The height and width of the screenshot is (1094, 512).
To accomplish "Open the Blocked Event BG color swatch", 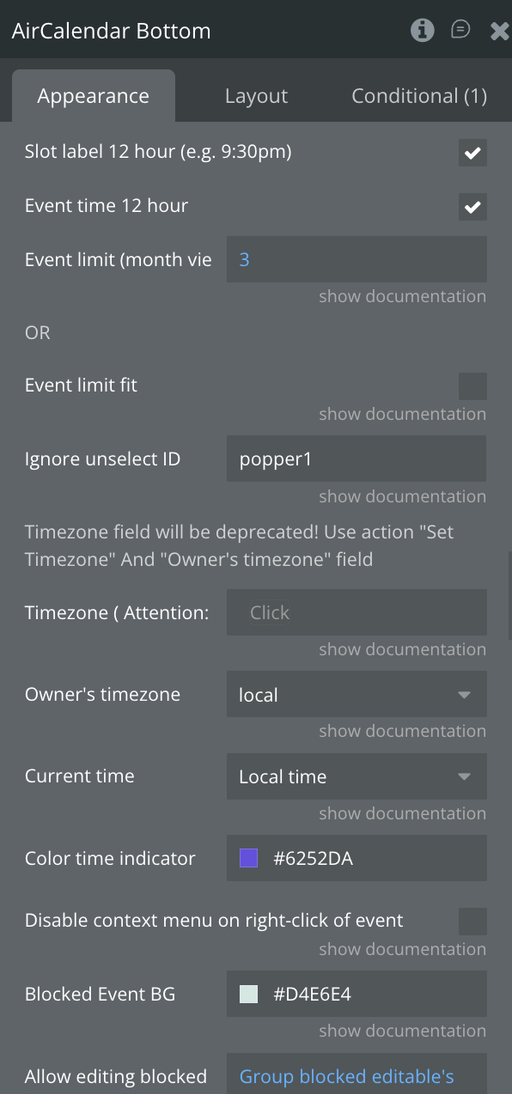I will (x=248, y=994).
